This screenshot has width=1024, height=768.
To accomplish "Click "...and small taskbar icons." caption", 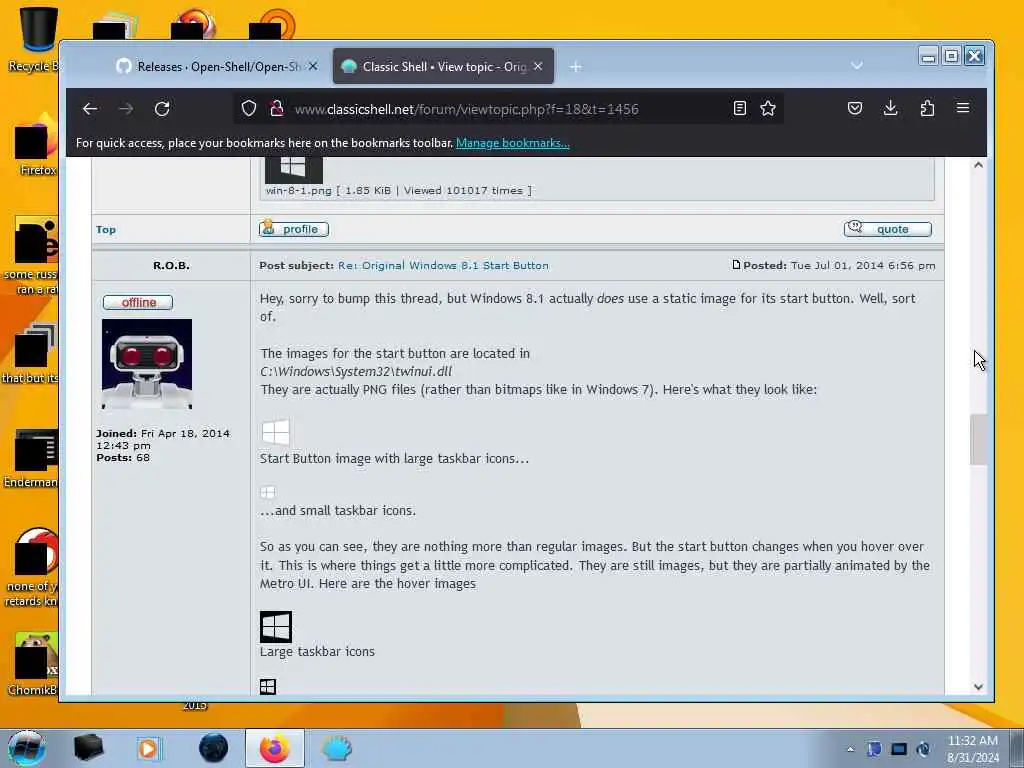I will [338, 511].
